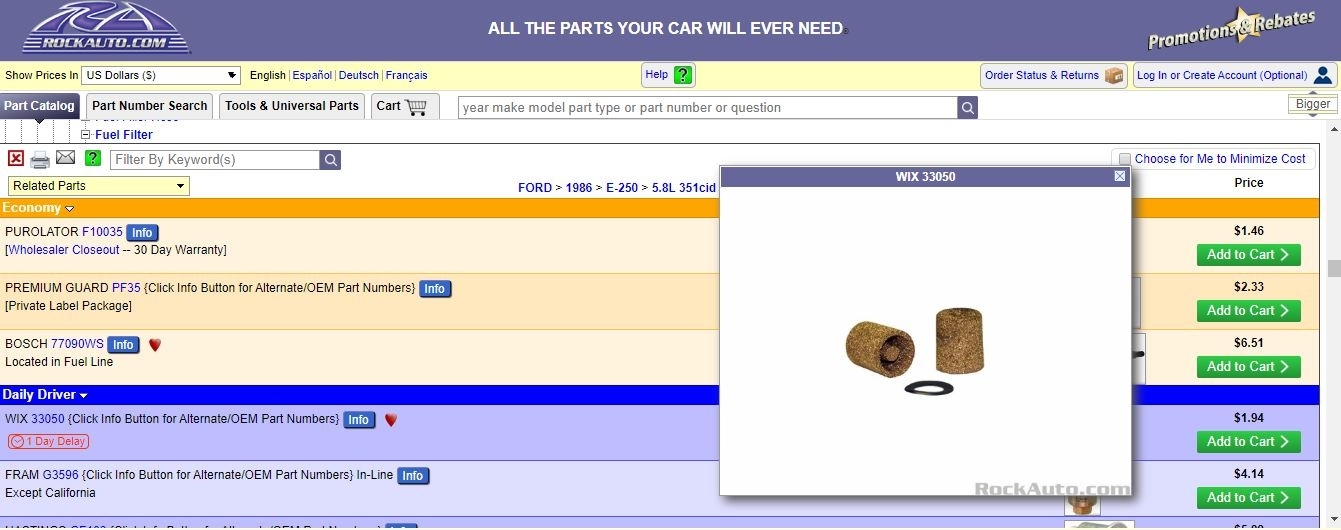Click the red heart next to BOSCH 77090WS
The width and height of the screenshot is (1341, 530).
pyautogui.click(x=155, y=345)
